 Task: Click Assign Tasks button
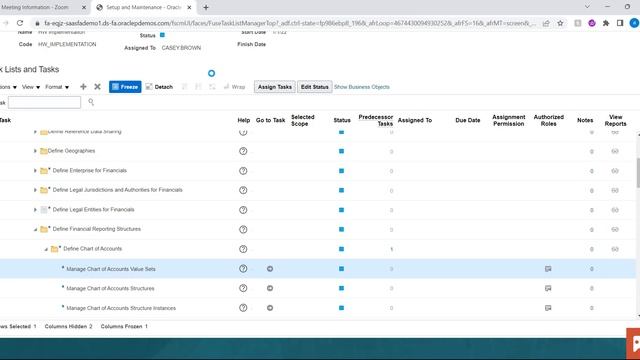click(x=275, y=87)
